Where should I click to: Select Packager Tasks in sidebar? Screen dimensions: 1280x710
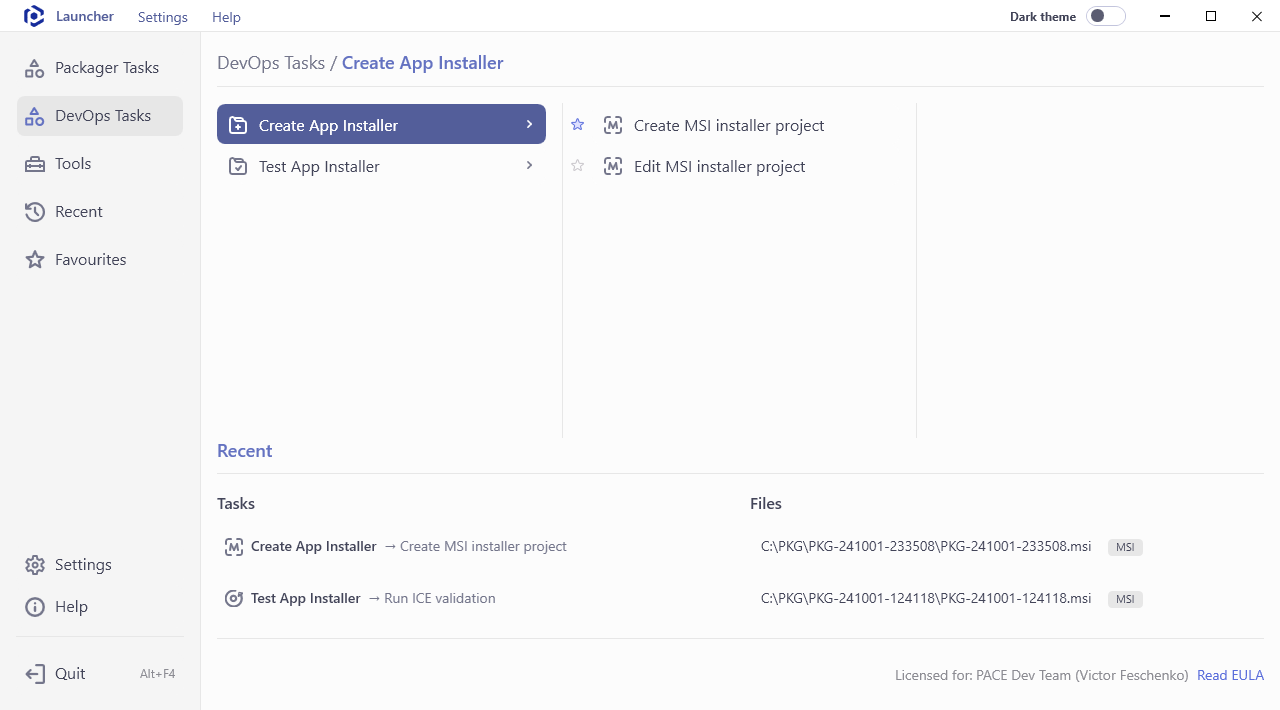click(x=100, y=68)
